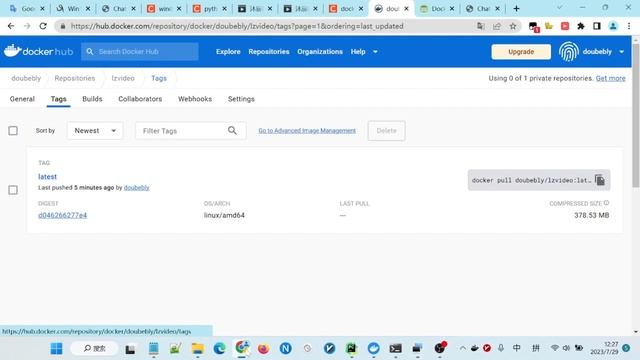Open Firefox from taskbar
Image resolution: width=640 pixels, height=360 pixels.
pos(264,348)
